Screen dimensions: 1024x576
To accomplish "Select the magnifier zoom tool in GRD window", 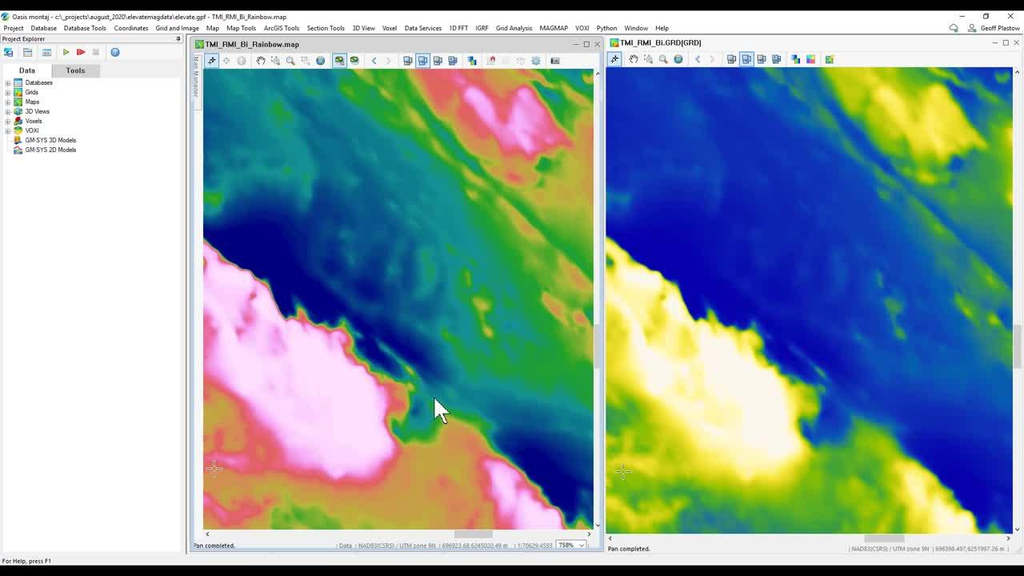I will click(x=664, y=59).
